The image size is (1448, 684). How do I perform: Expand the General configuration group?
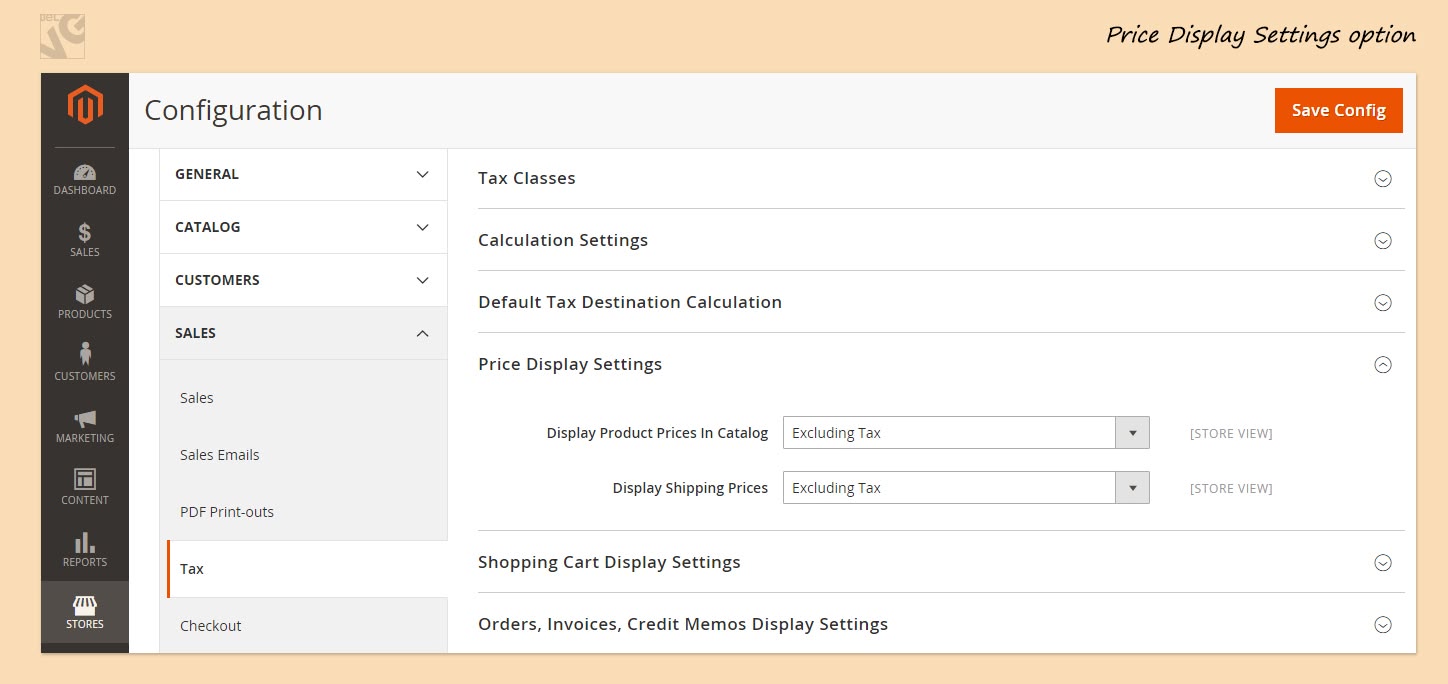tap(303, 174)
